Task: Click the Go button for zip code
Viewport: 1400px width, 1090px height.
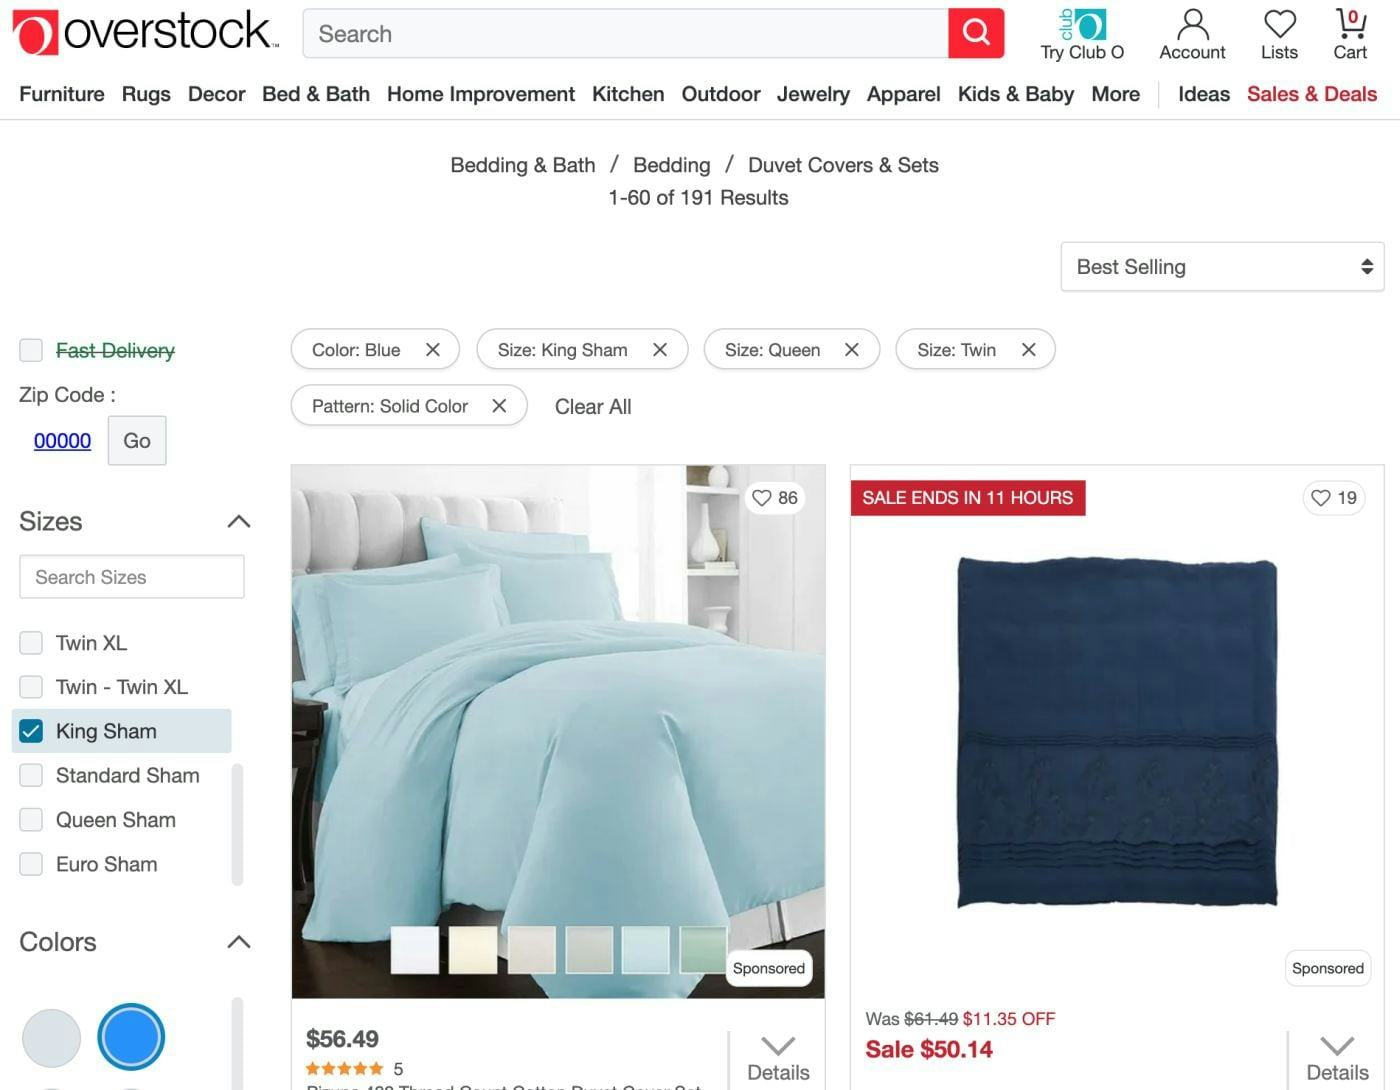Action: (x=137, y=441)
